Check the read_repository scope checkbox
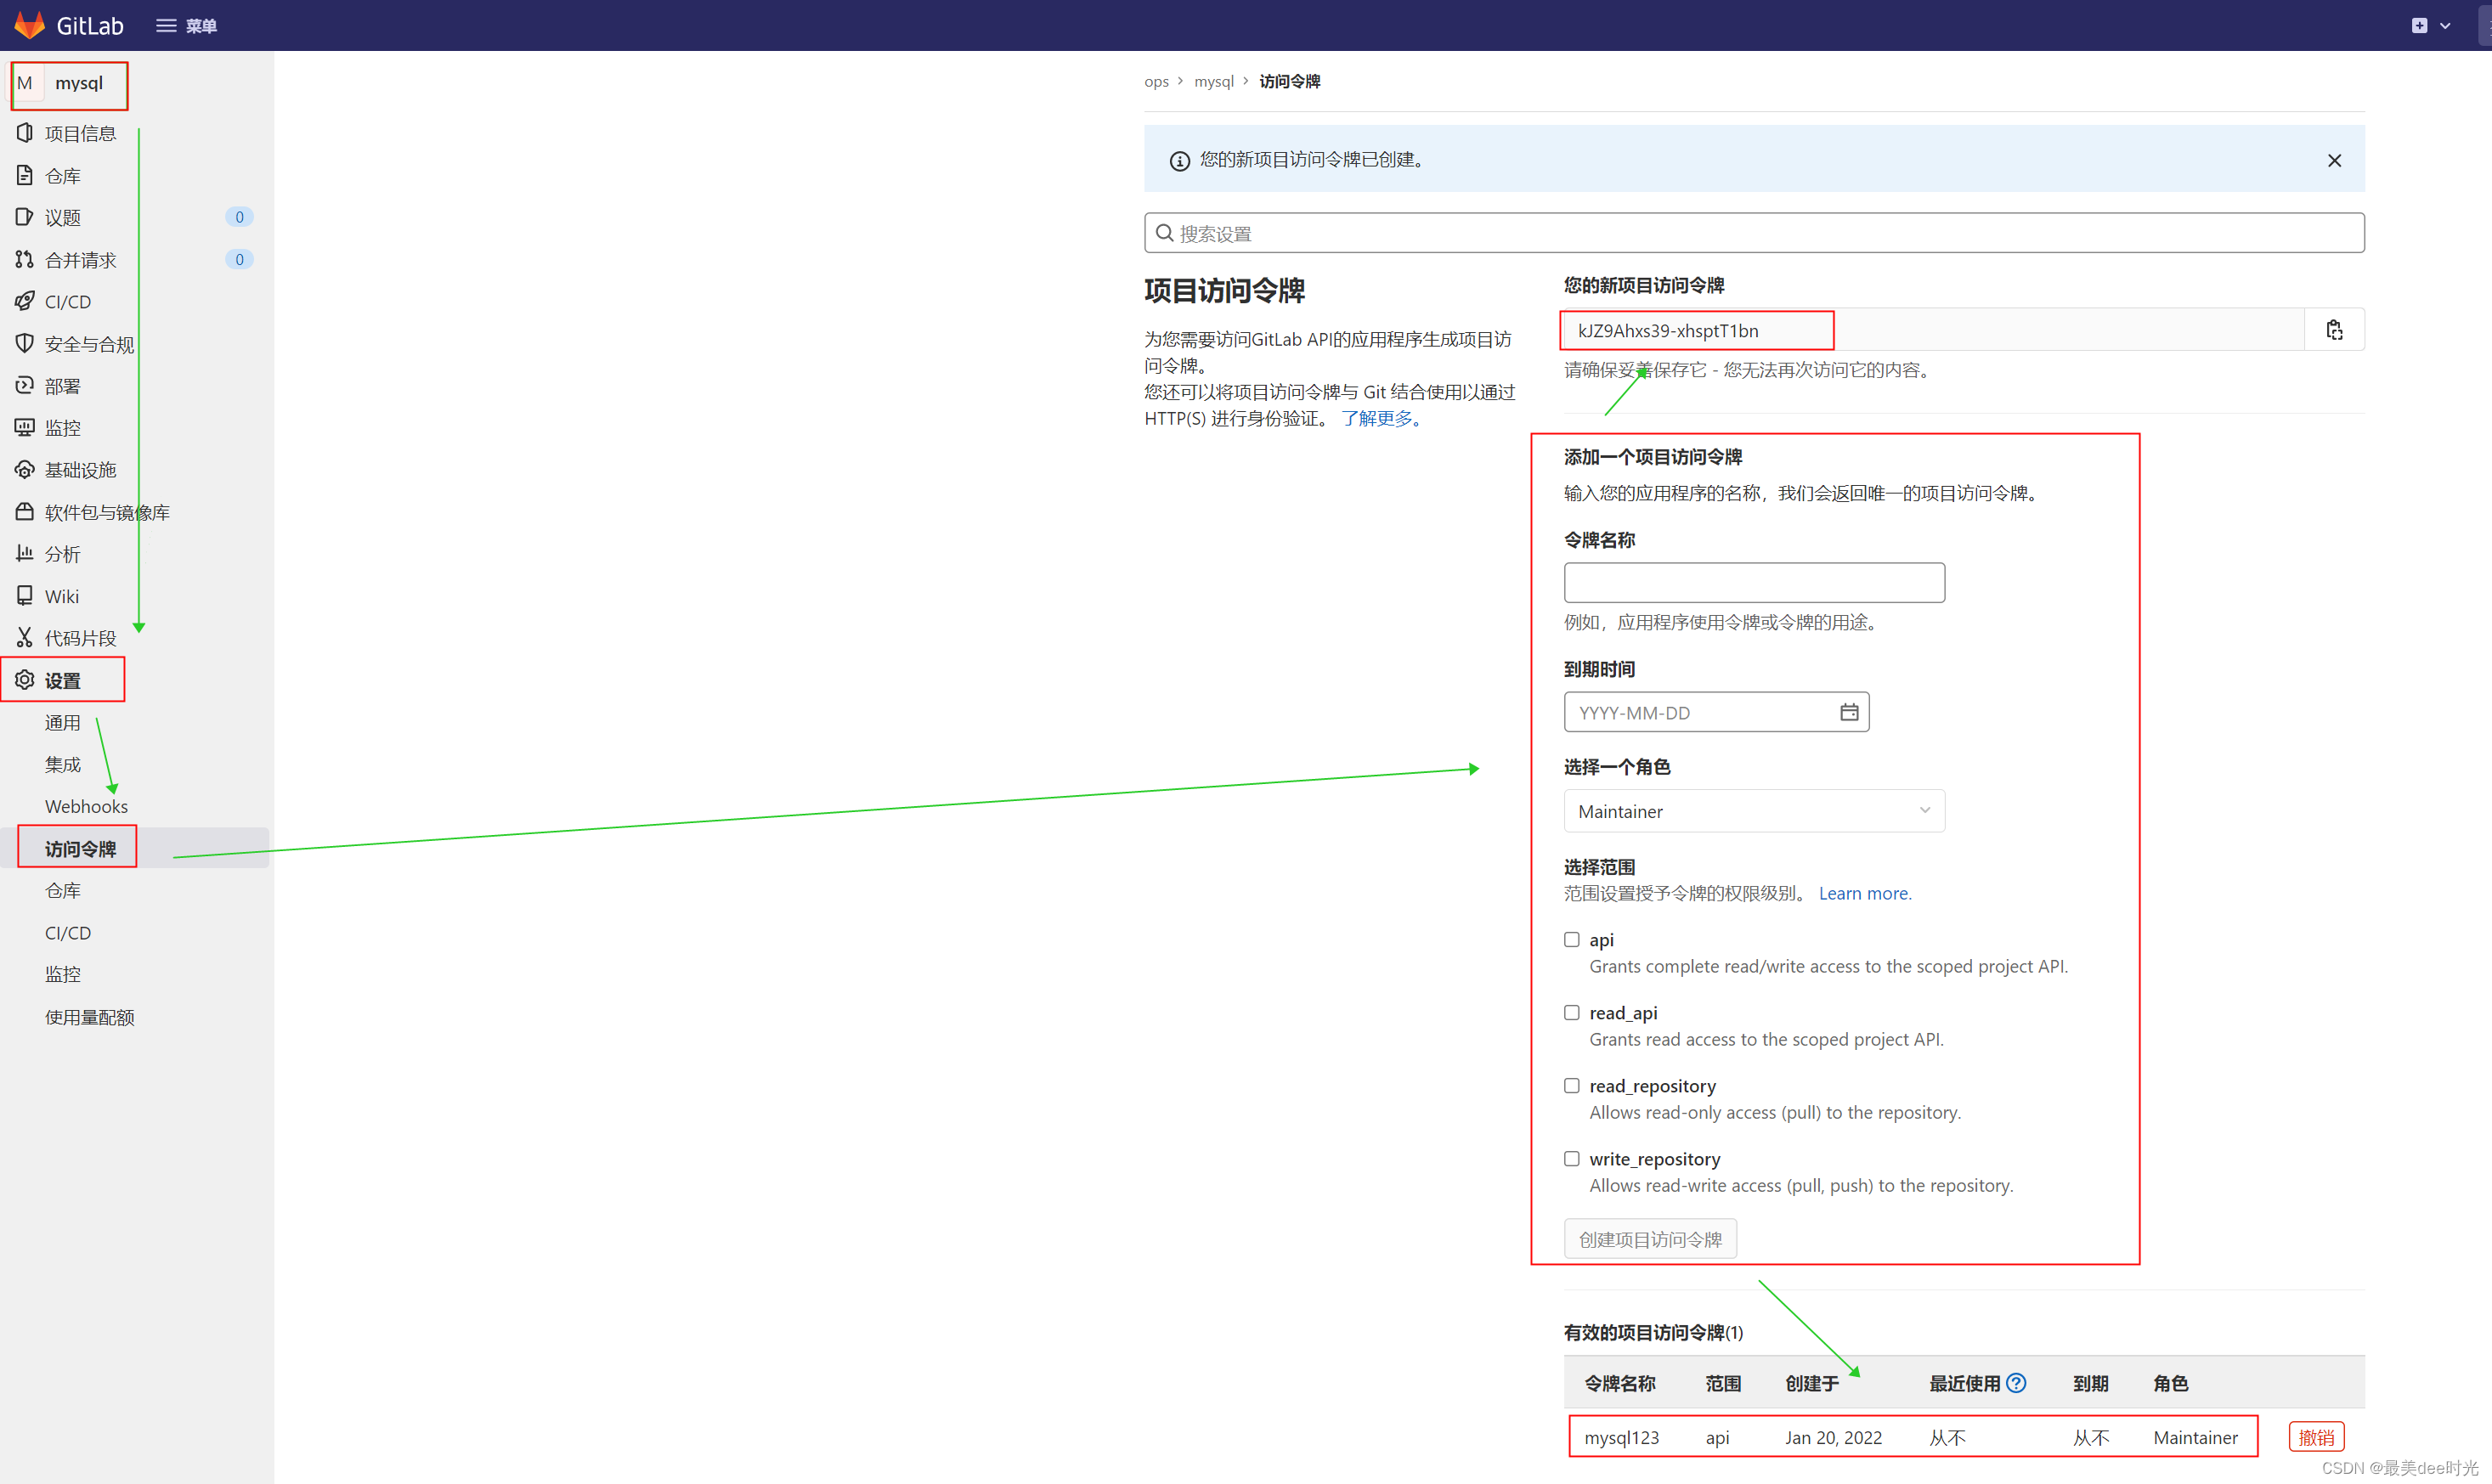Viewport: 2492px width, 1484px height. tap(1572, 1085)
